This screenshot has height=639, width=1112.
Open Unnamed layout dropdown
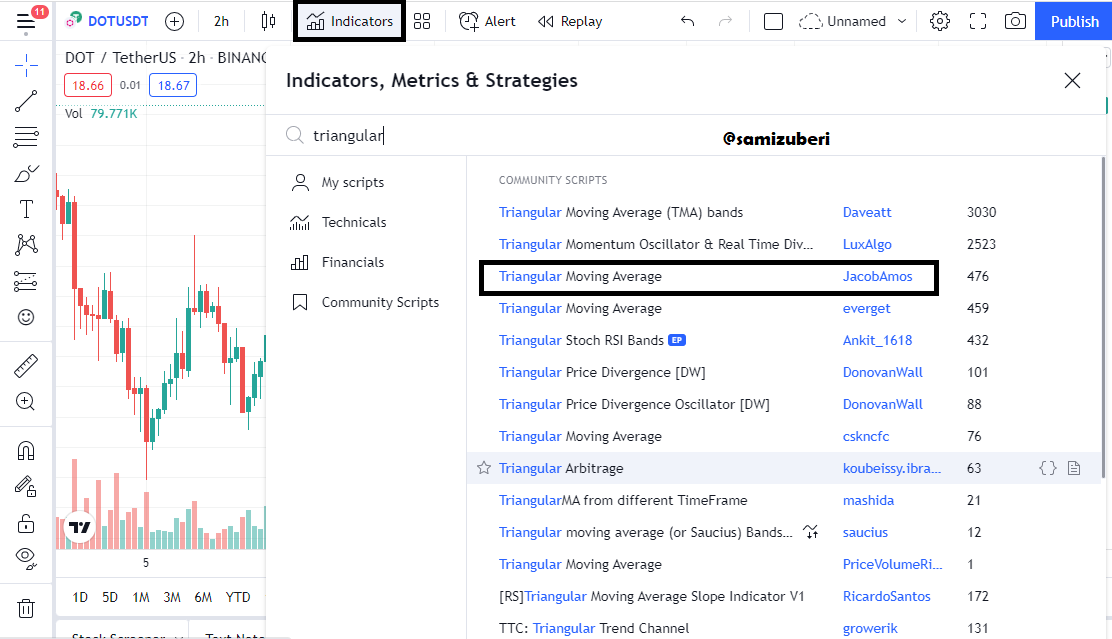853,21
